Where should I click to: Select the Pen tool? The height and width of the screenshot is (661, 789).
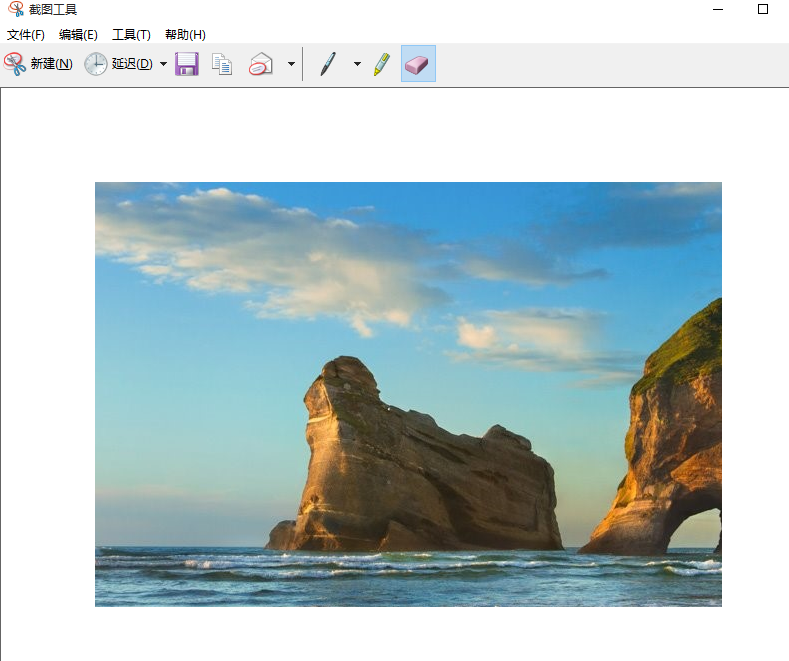point(327,64)
